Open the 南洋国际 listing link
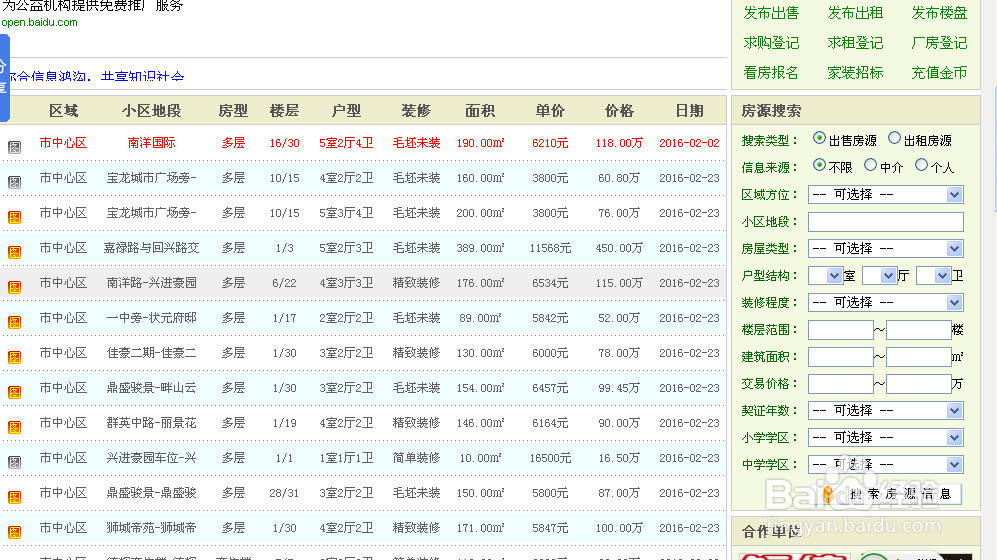The image size is (997, 560). click(x=151, y=143)
